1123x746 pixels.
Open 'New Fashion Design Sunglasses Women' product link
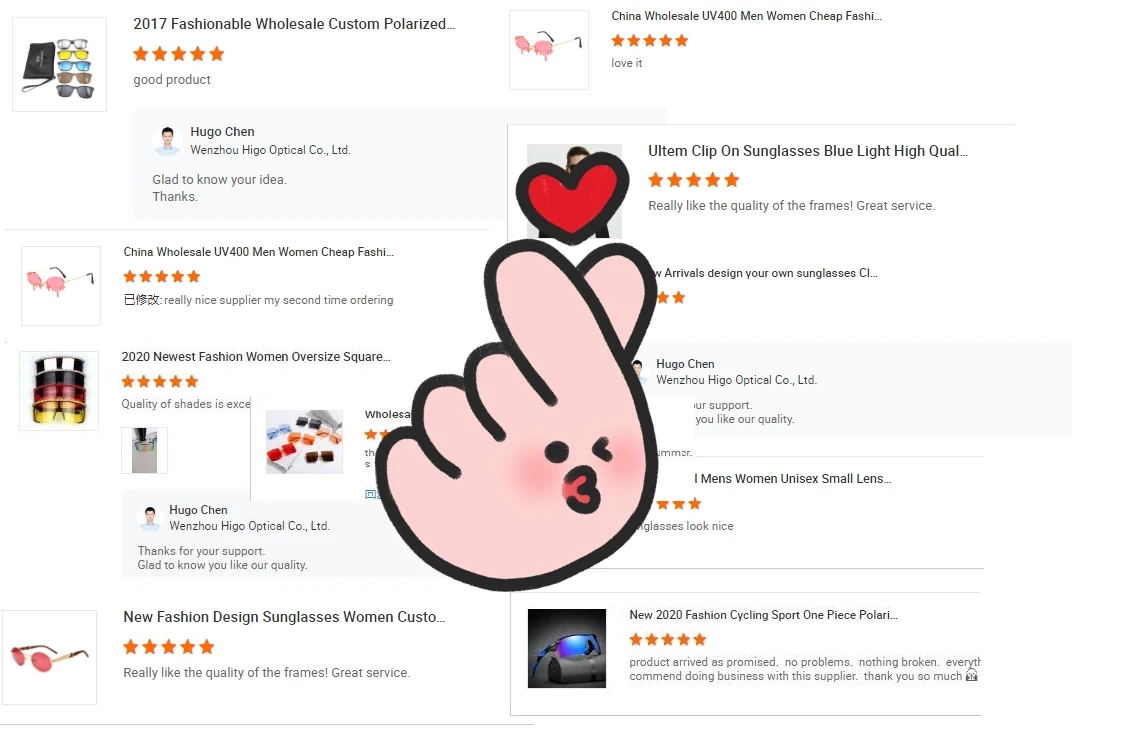pyautogui.click(x=284, y=617)
